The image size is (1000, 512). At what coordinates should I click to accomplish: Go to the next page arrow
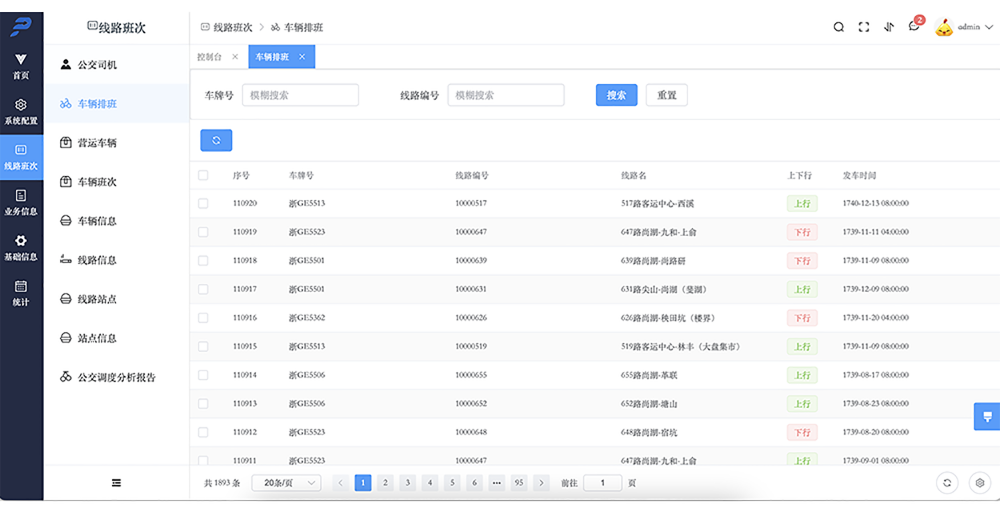(541, 483)
